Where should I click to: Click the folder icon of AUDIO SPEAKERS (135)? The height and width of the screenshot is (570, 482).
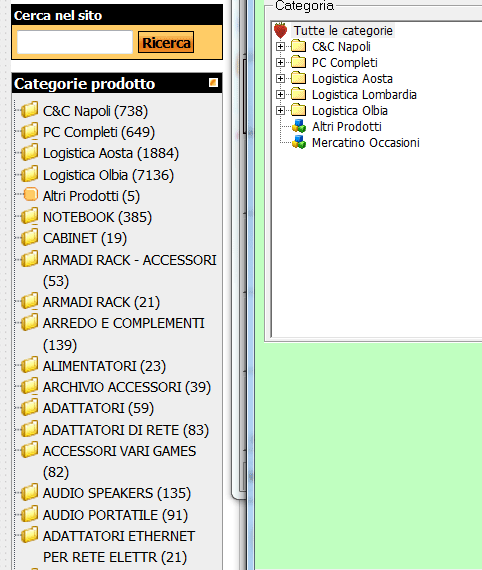29,493
